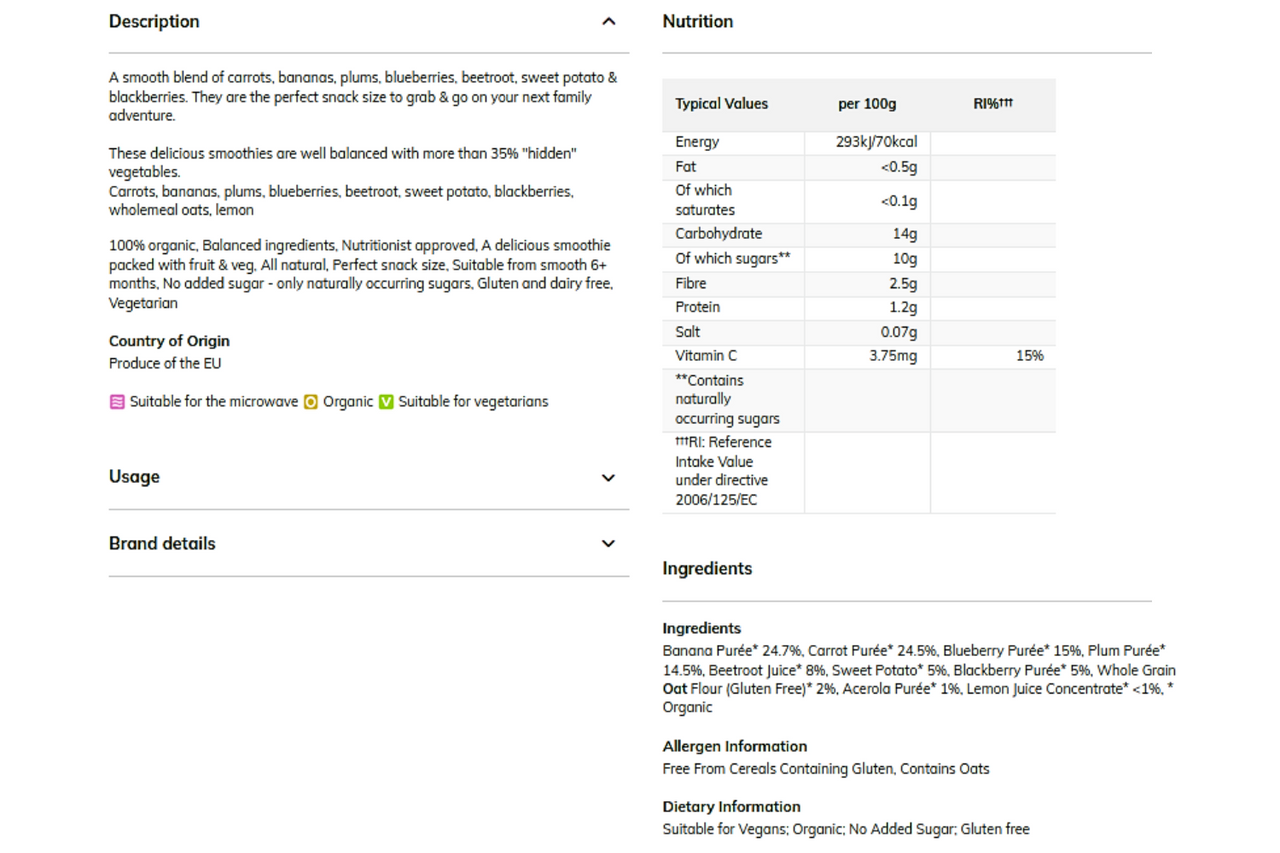The width and height of the screenshot is (1280, 853).
Task: Collapse the Description section chevron
Action: tap(608, 22)
